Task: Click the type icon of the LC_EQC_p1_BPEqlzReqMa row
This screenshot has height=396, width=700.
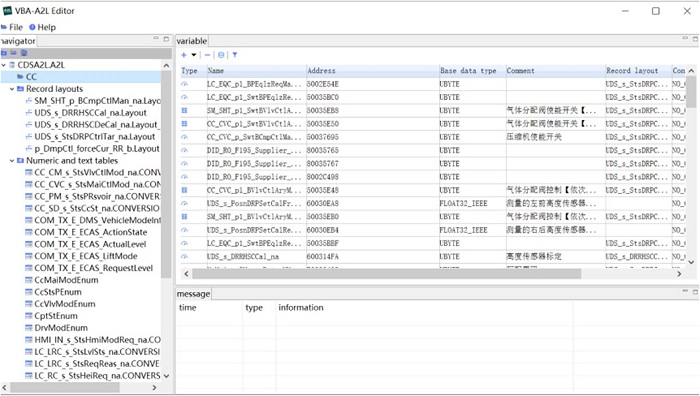Action: (x=184, y=84)
